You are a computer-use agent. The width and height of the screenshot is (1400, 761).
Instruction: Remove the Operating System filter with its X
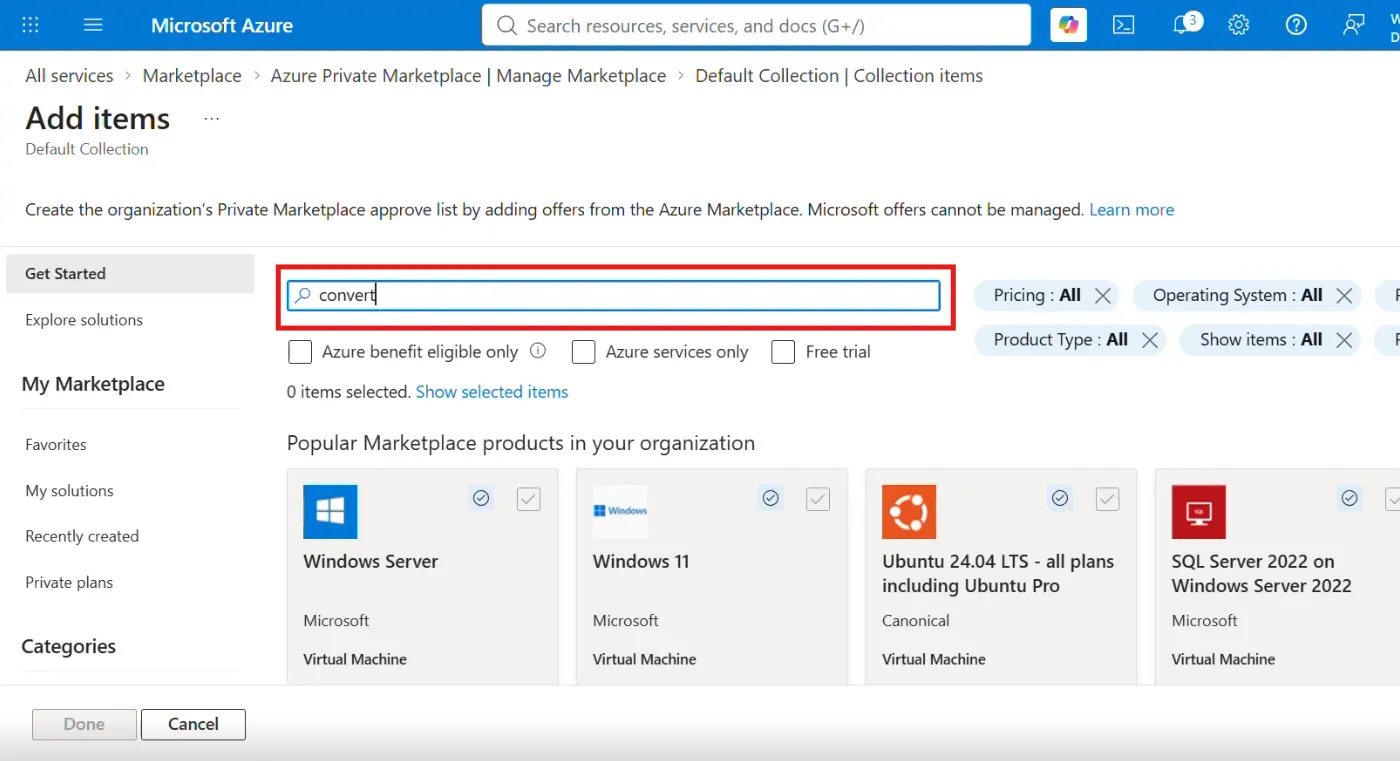(1344, 295)
